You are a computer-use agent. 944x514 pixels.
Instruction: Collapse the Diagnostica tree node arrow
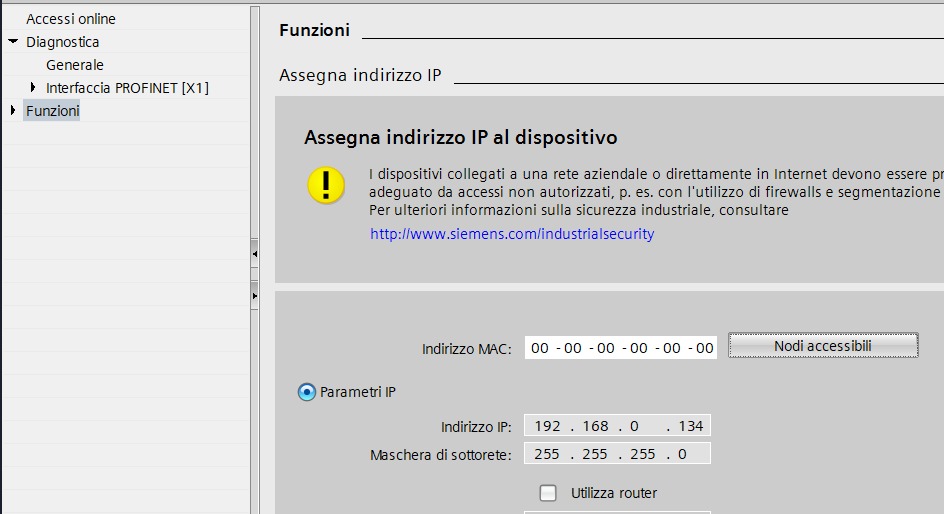(13, 42)
